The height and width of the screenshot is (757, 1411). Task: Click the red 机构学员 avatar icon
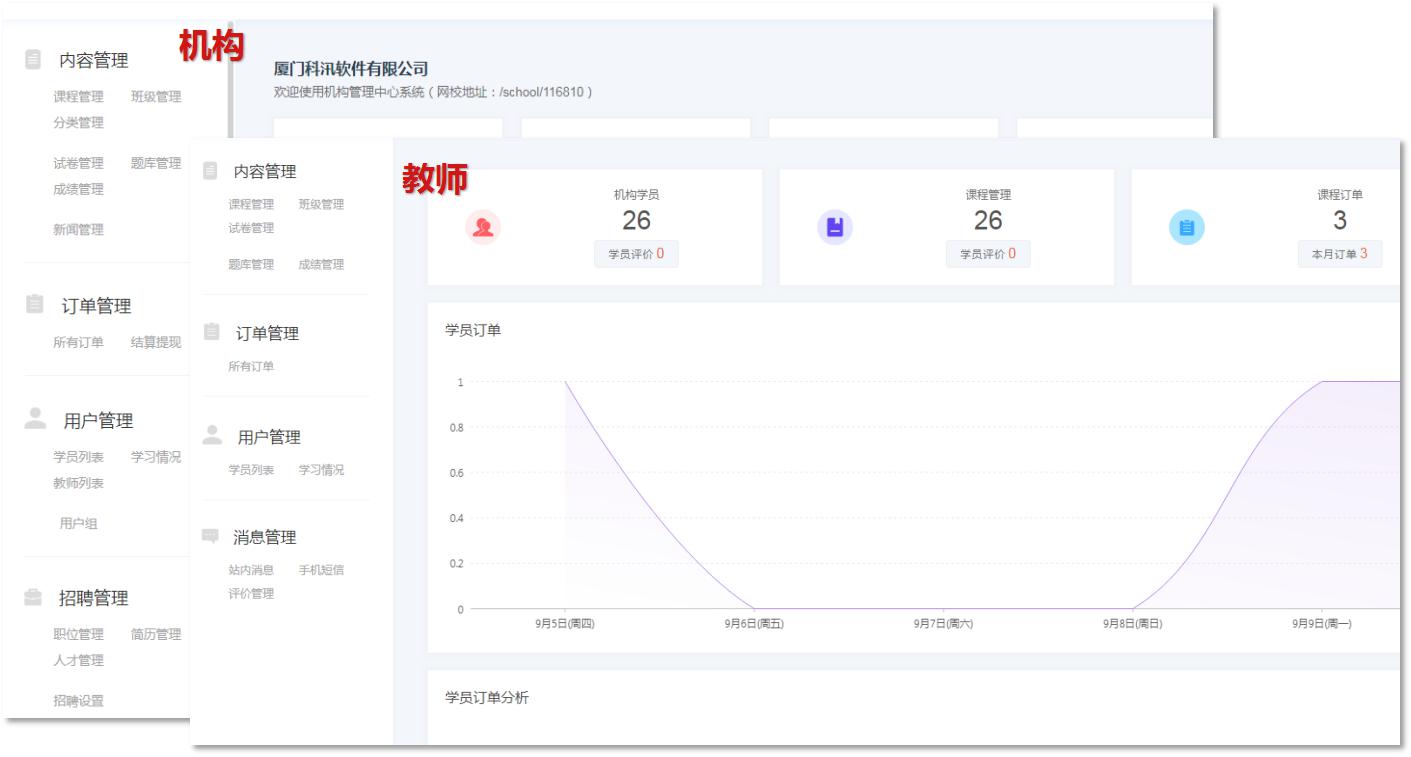click(x=484, y=228)
